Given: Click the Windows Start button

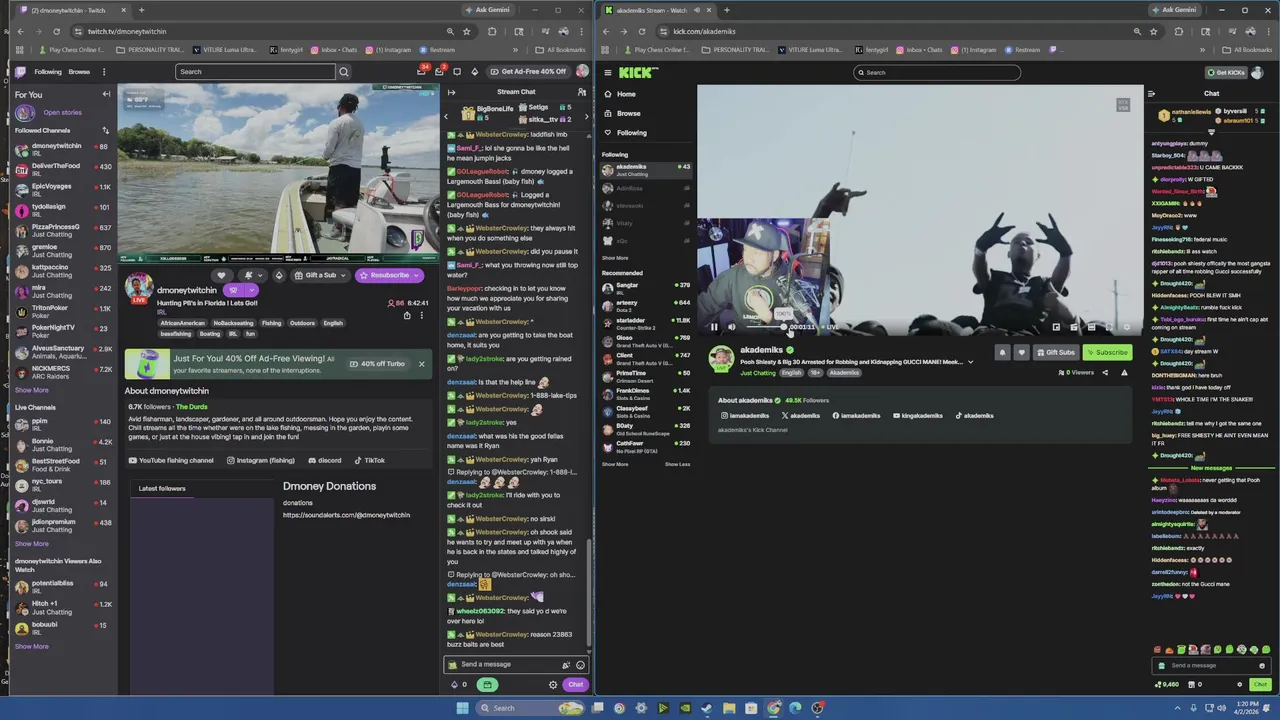Looking at the screenshot, I should [462, 708].
